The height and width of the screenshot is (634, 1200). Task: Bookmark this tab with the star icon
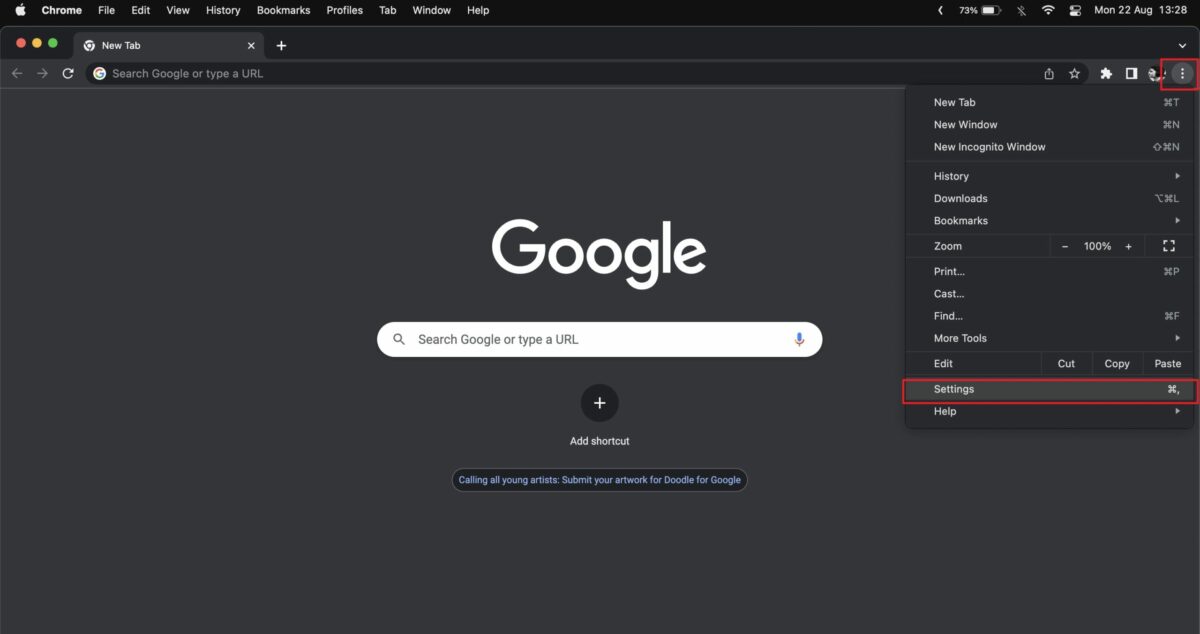click(x=1074, y=73)
